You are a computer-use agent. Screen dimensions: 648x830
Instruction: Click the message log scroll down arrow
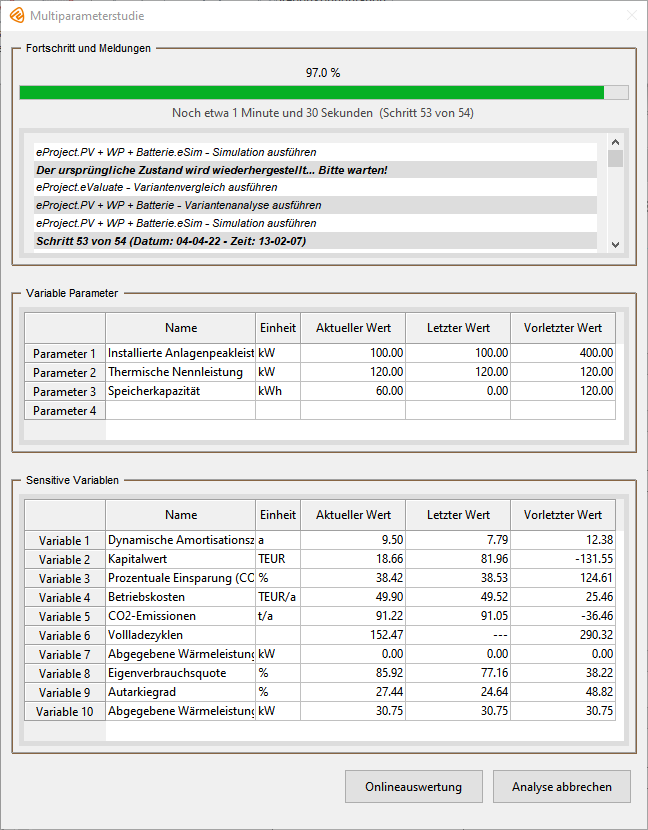tap(615, 245)
